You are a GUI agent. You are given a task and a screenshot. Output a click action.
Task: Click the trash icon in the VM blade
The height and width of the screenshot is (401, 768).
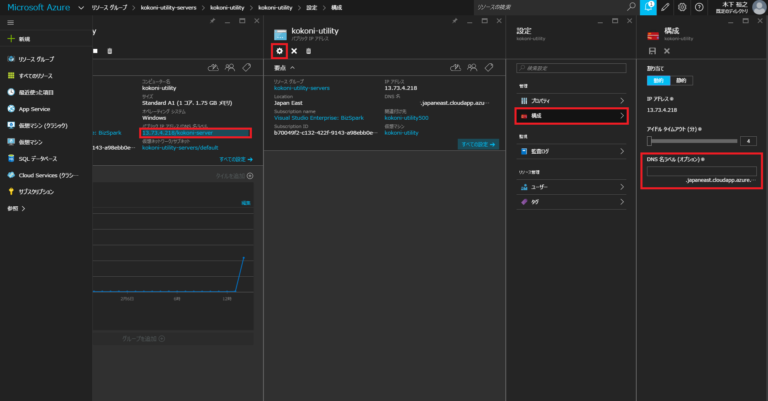(110, 51)
